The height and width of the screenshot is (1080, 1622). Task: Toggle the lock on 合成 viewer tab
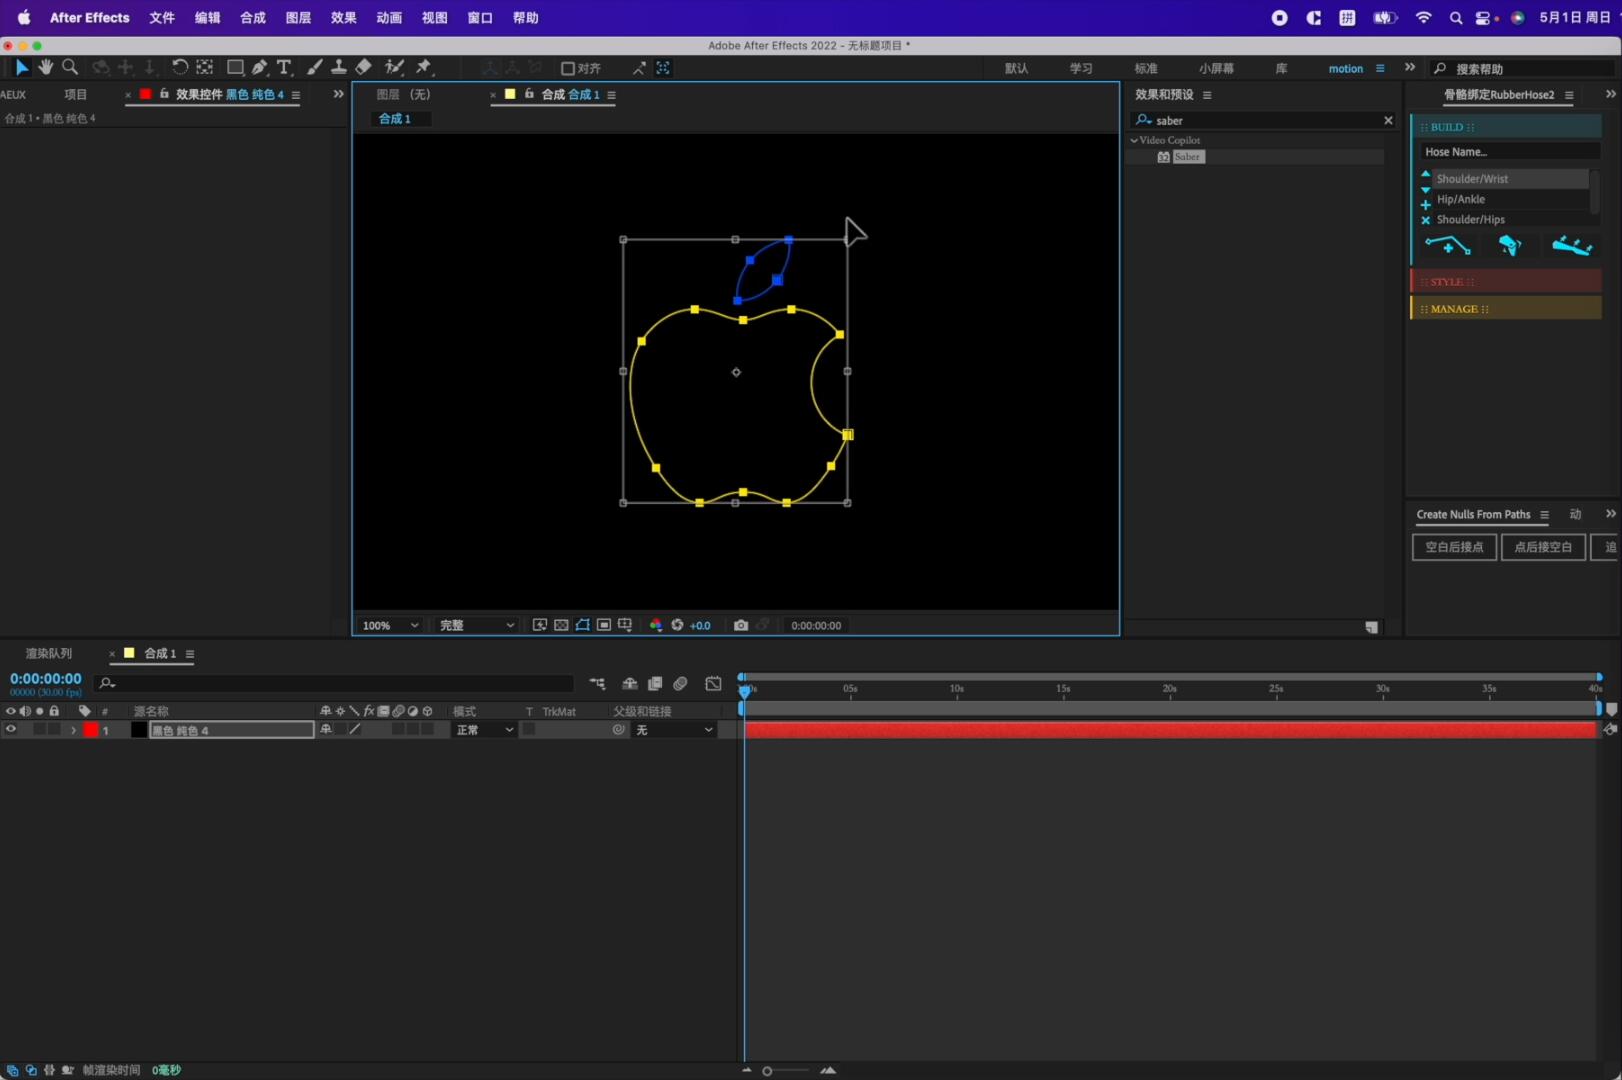(x=530, y=94)
